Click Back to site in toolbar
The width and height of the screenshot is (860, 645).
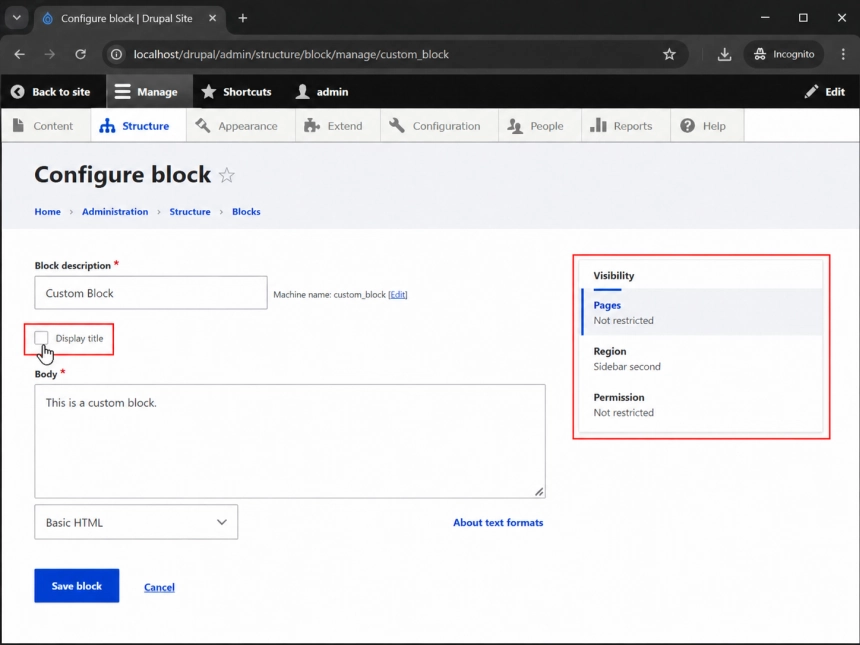point(50,92)
